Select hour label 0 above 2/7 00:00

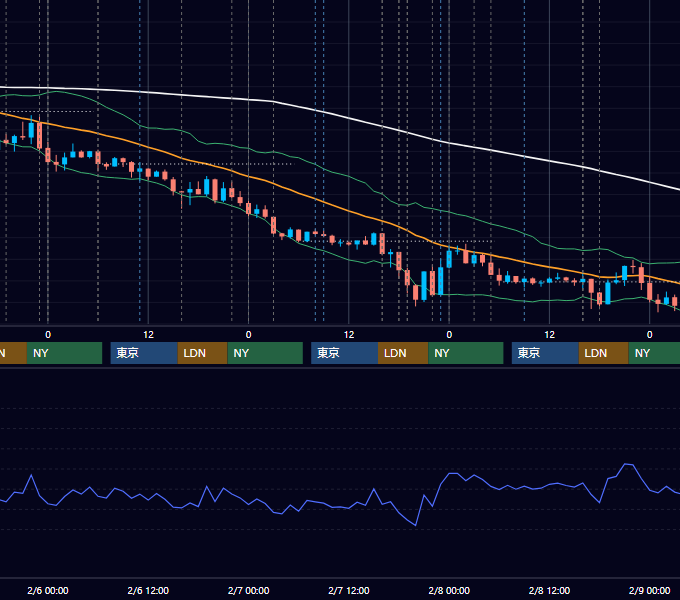pyautogui.click(x=248, y=335)
